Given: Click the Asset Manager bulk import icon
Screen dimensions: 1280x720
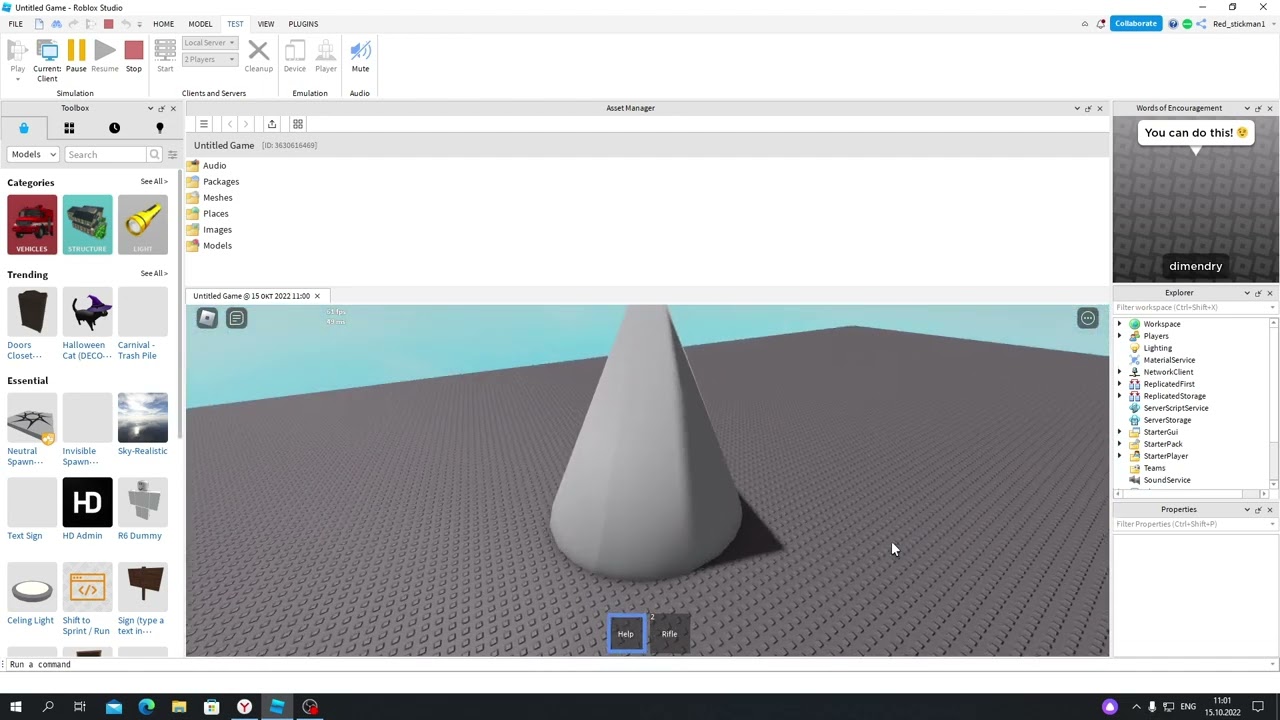Looking at the screenshot, I should 271,124.
